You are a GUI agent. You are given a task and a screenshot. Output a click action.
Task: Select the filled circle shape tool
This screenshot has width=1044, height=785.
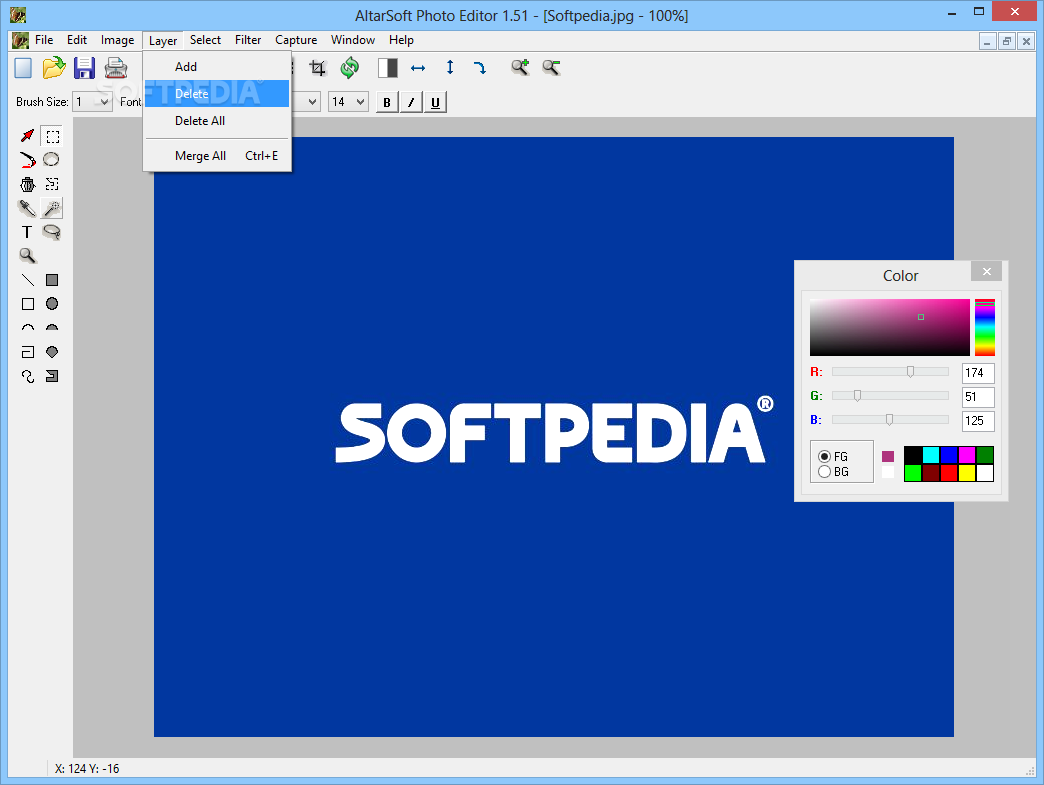point(52,304)
